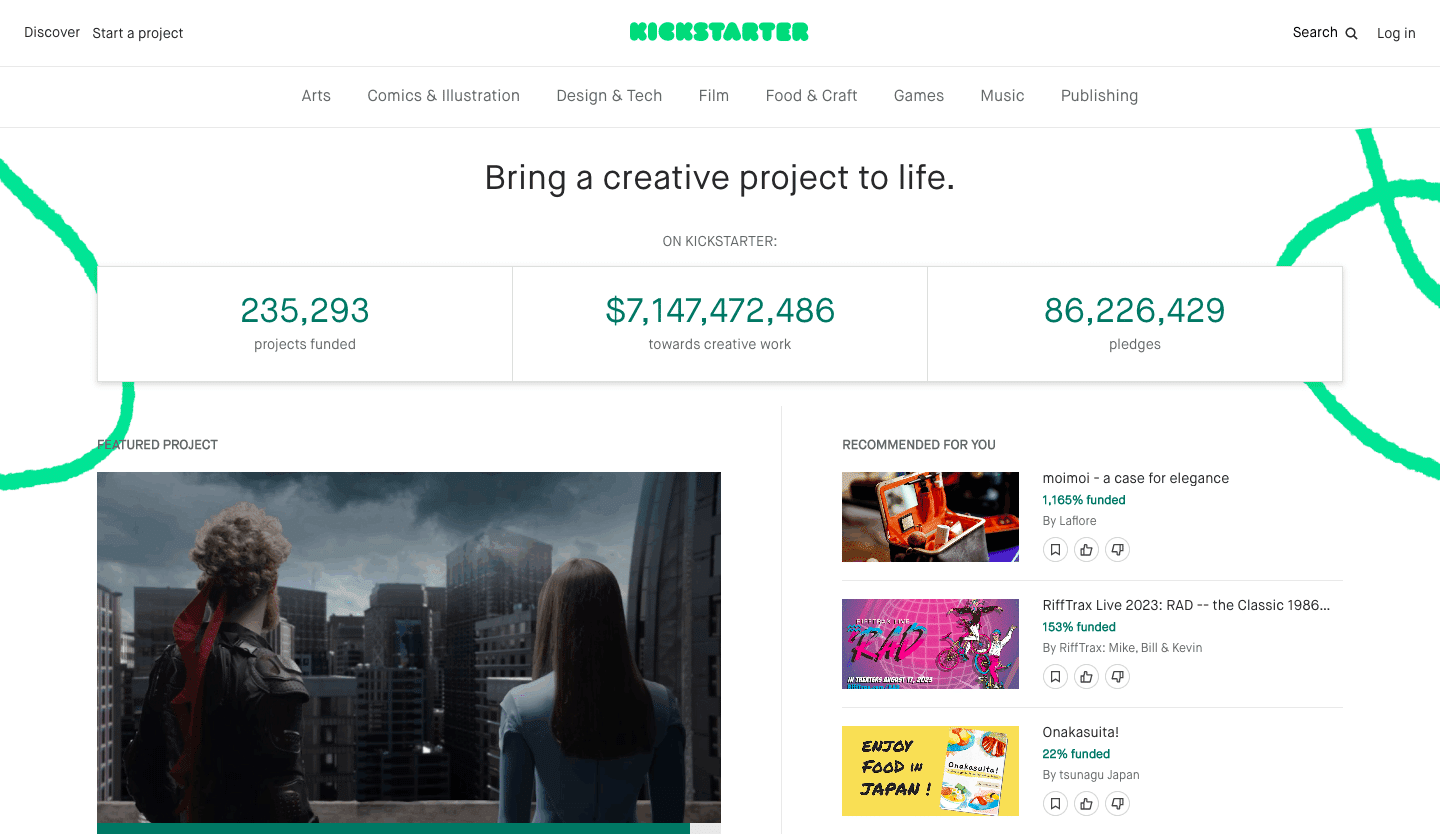Image resolution: width=1440 pixels, height=834 pixels.
Task: Thumbs down the moimoi project
Action: (x=1118, y=549)
